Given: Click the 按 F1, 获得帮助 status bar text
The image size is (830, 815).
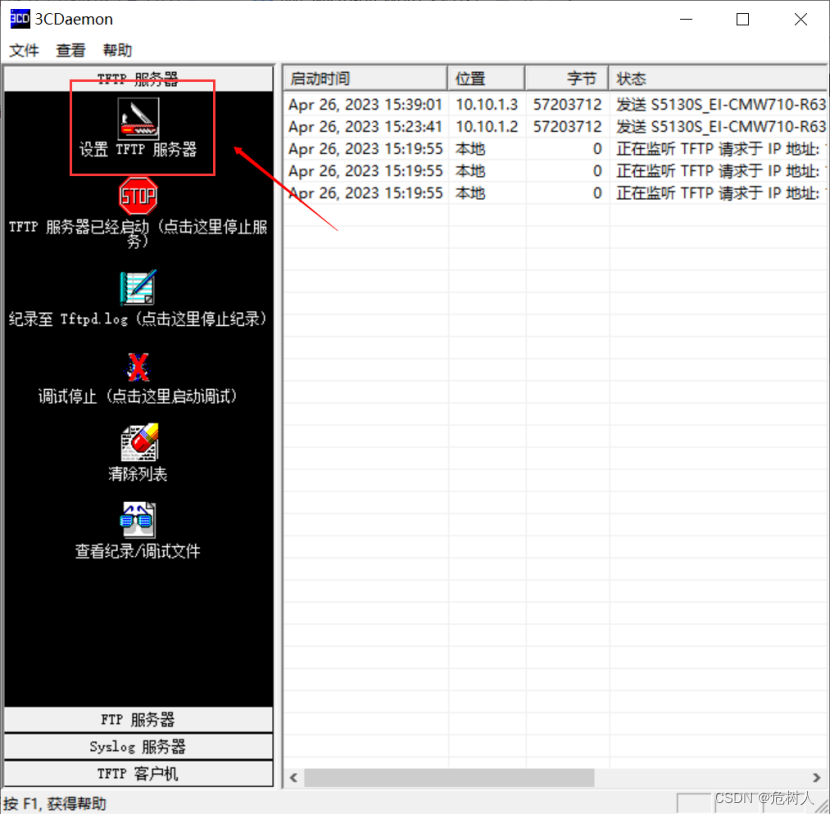Looking at the screenshot, I should pos(55,804).
